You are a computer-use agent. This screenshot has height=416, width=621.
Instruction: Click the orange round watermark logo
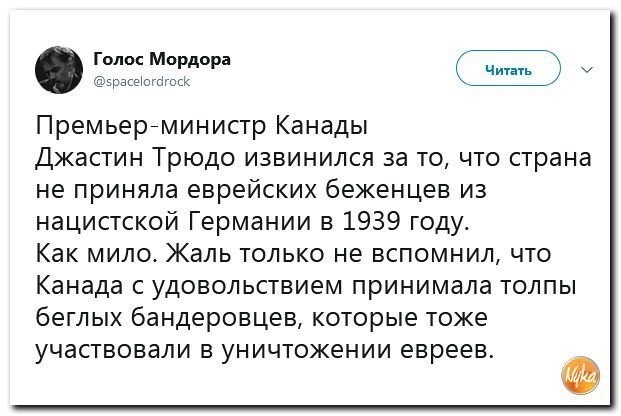click(581, 375)
